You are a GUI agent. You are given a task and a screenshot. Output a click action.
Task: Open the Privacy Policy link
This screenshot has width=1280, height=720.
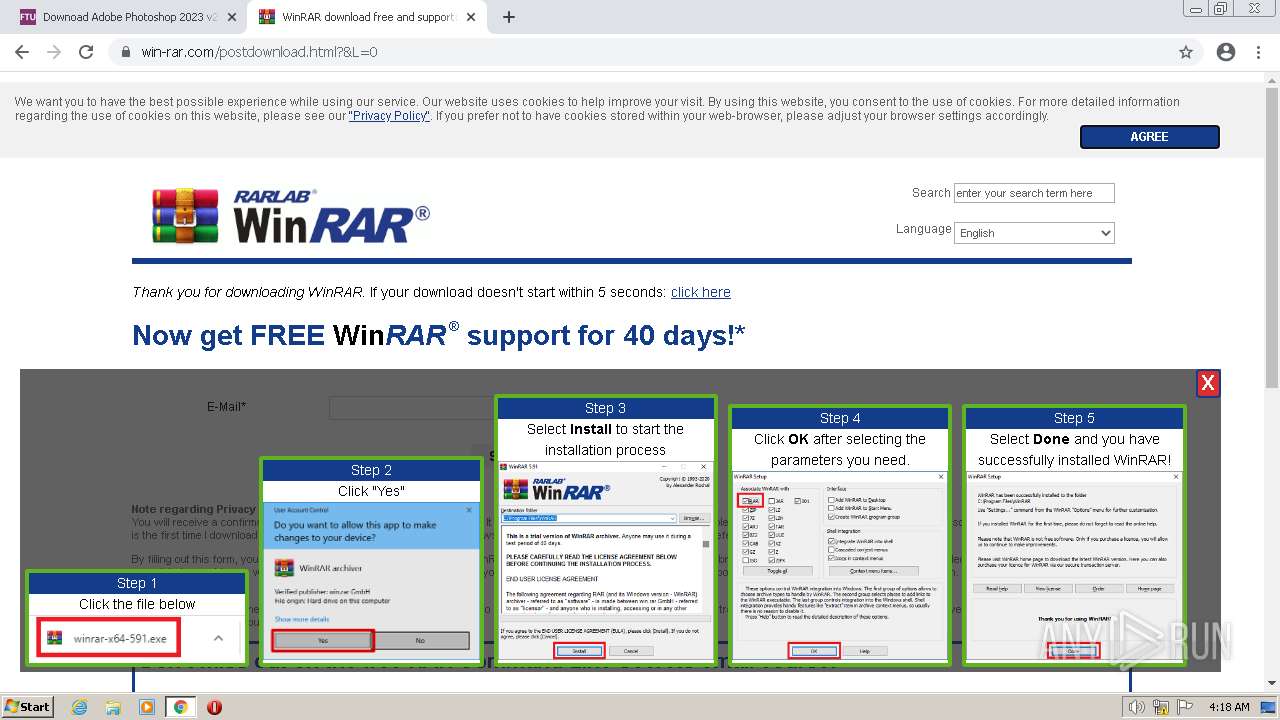[x=389, y=116]
